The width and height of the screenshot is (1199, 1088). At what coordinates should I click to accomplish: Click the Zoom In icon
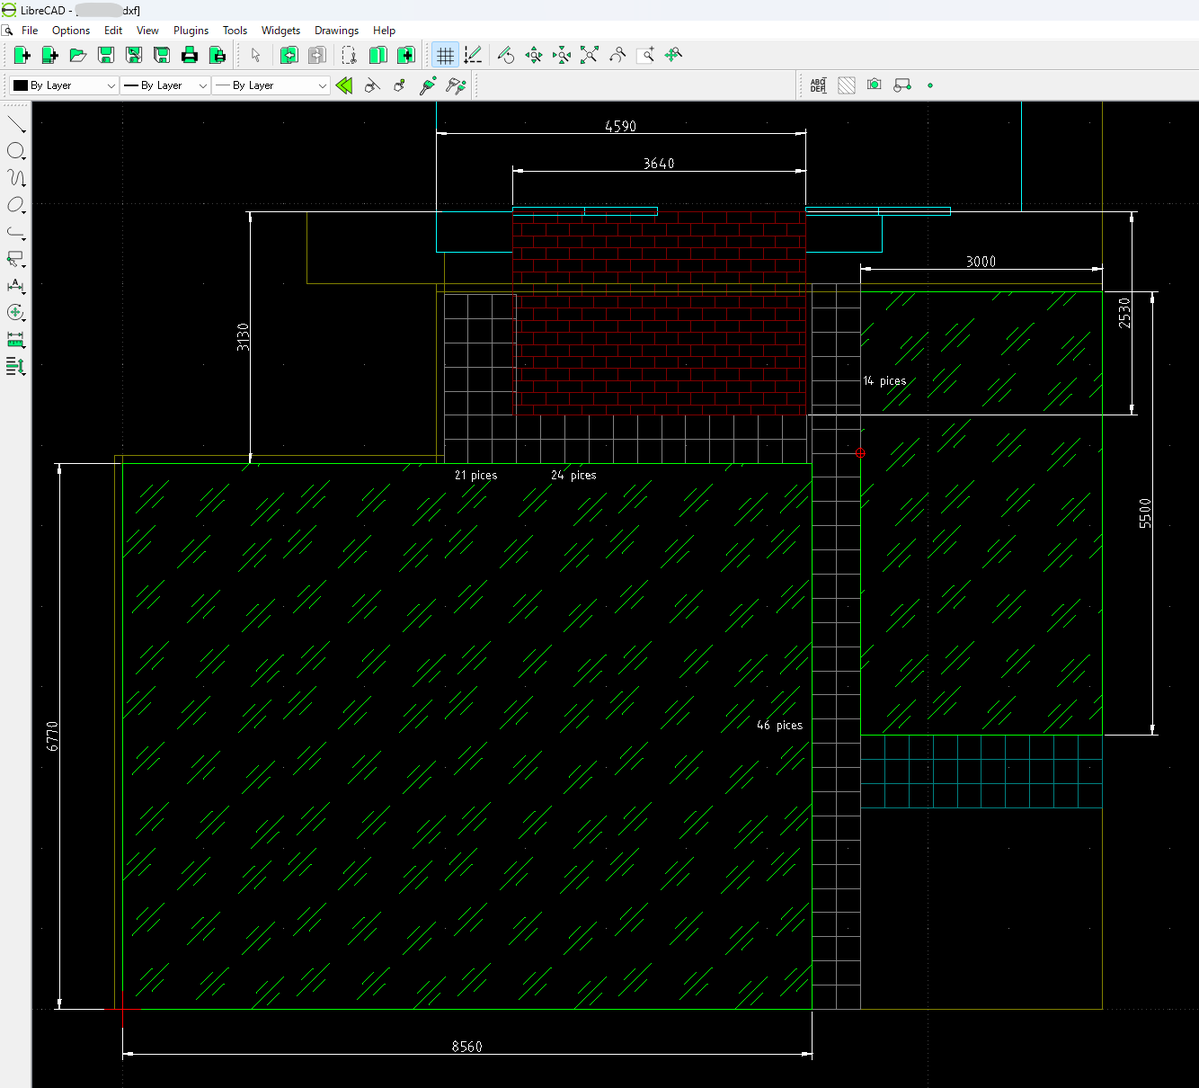tap(534, 55)
